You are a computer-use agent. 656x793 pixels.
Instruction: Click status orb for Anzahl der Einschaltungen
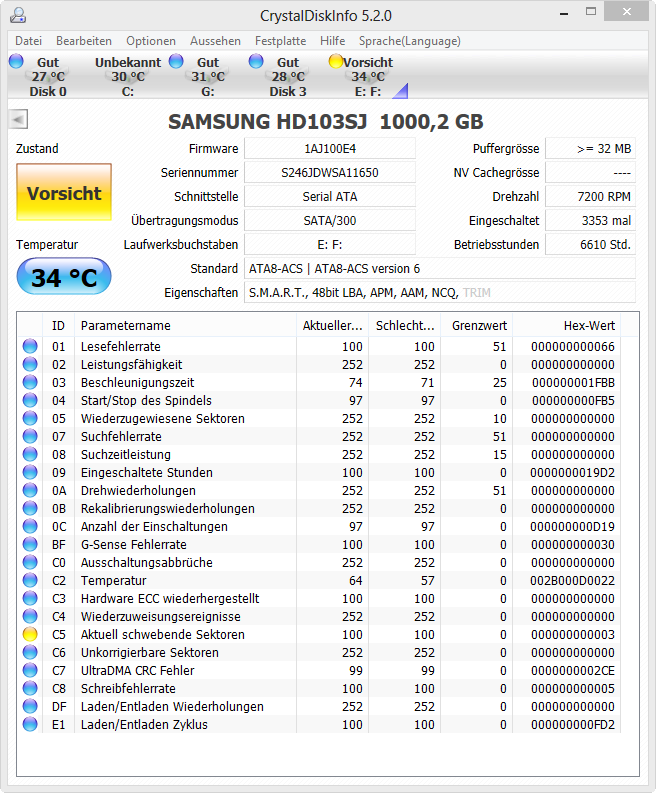click(x=30, y=526)
